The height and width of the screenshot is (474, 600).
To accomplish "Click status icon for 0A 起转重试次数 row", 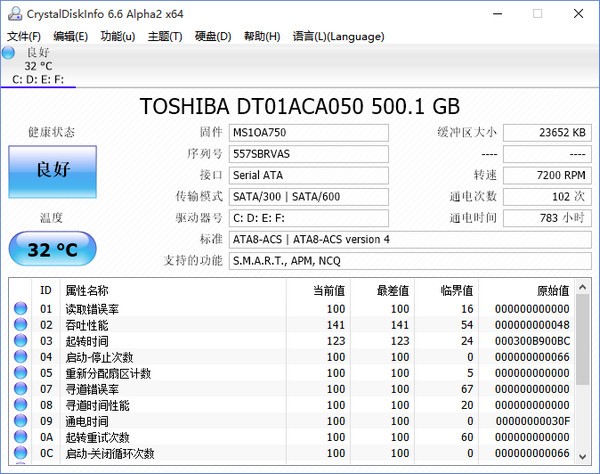I will (x=20, y=437).
